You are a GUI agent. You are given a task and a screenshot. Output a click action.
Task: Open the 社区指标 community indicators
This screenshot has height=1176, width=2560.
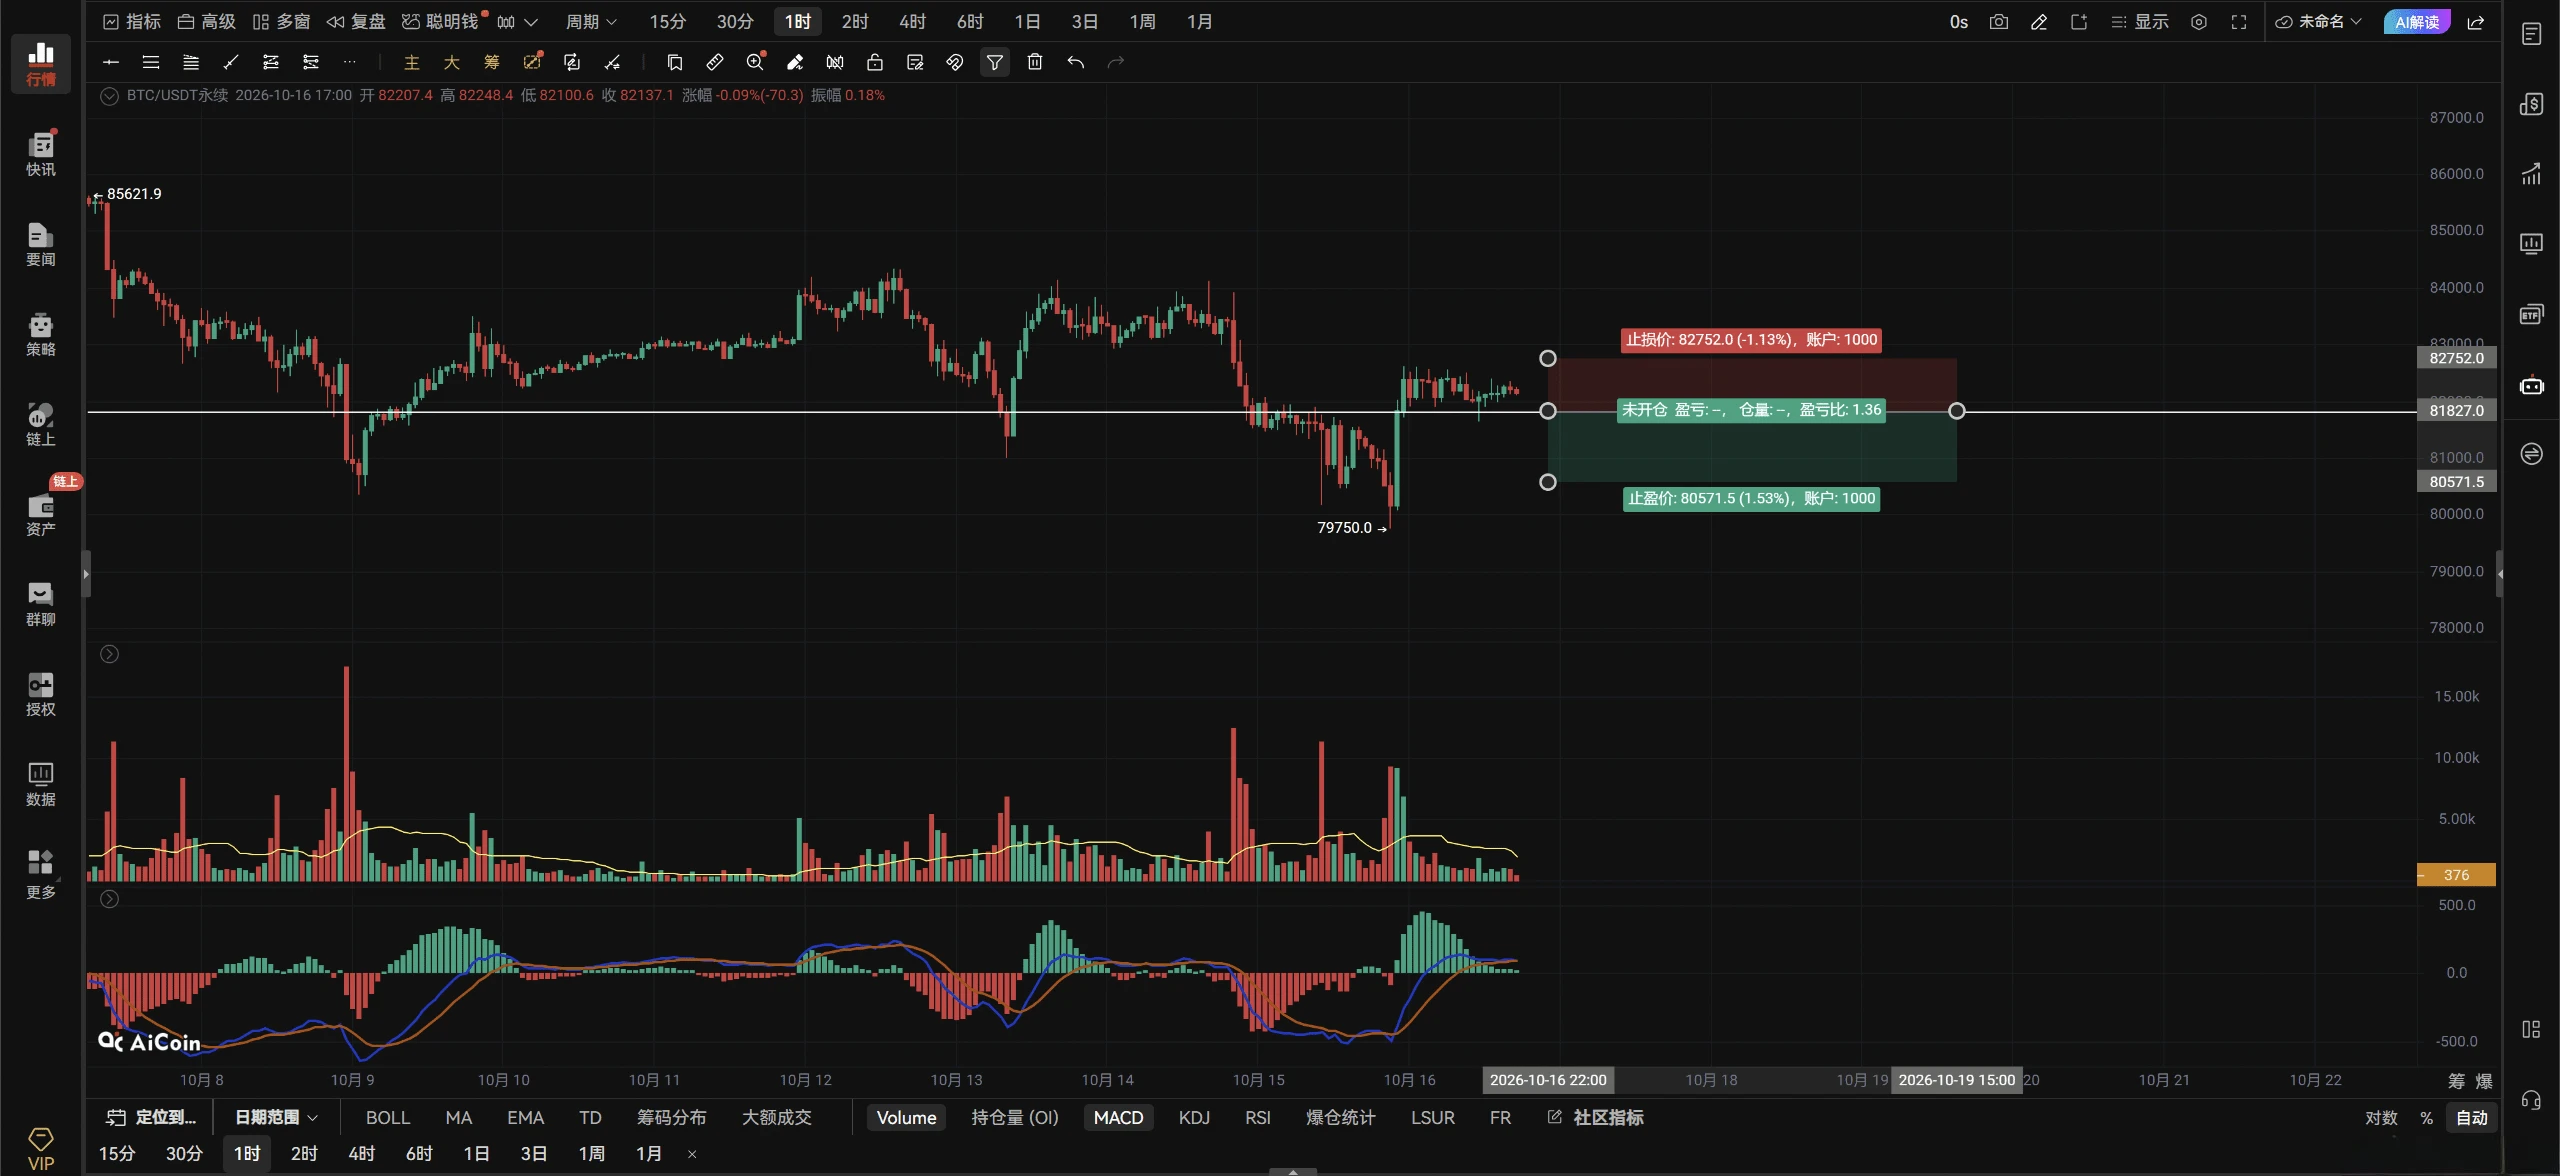click(1596, 1117)
